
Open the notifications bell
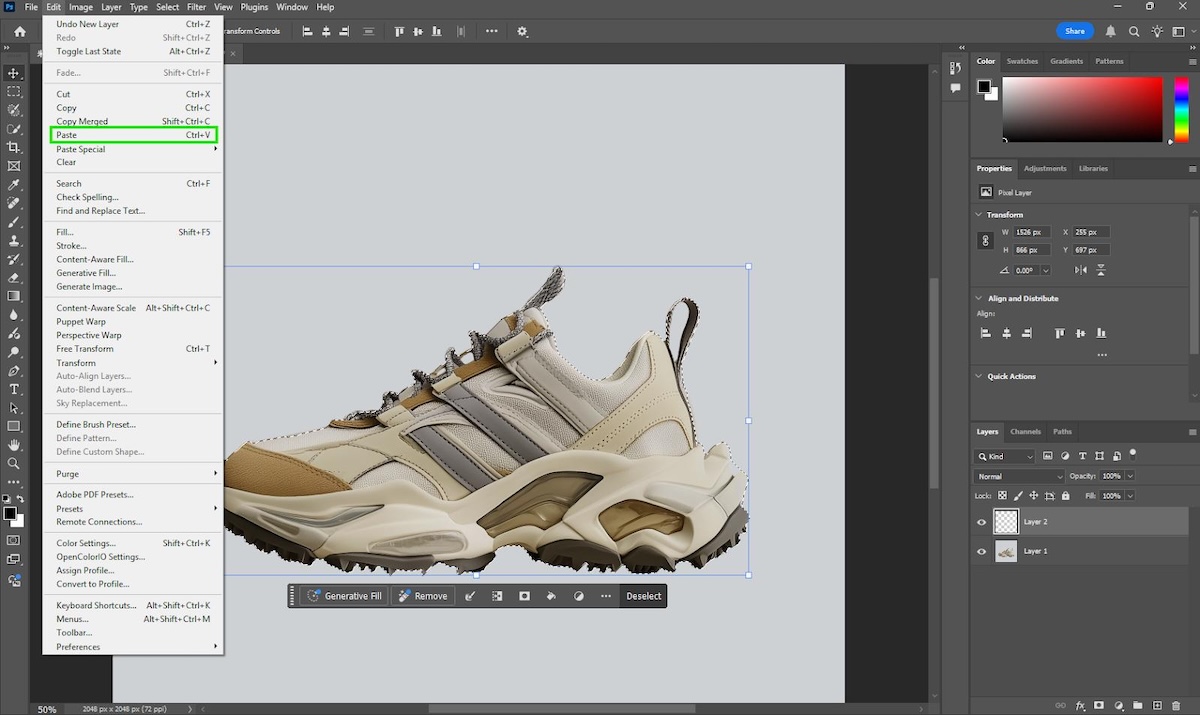coord(1111,32)
